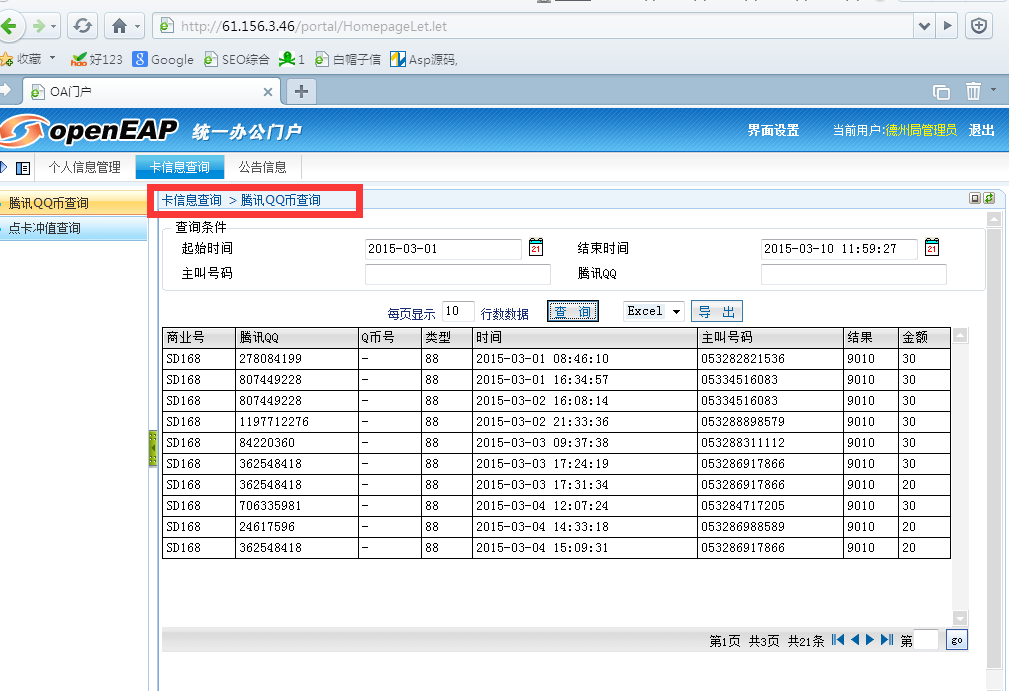Open the 公告信息 tab

(x=263, y=167)
